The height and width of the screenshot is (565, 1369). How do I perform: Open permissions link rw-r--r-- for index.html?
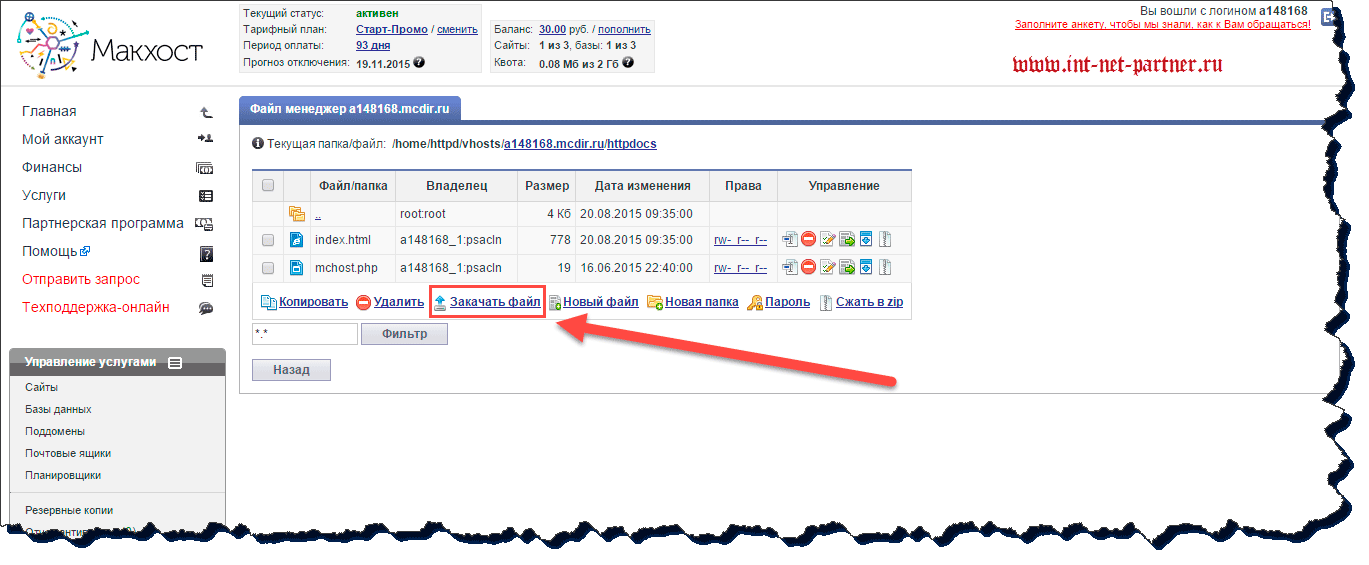coord(740,240)
